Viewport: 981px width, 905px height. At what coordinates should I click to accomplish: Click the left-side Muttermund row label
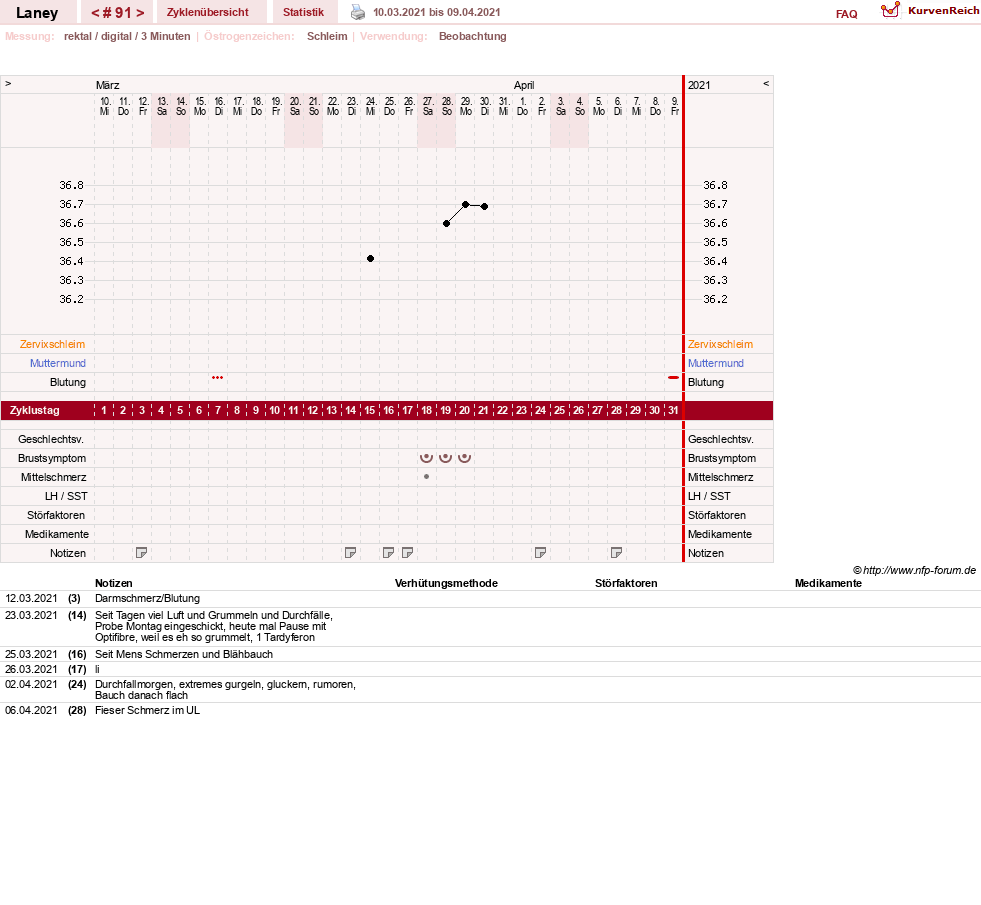[x=58, y=363]
